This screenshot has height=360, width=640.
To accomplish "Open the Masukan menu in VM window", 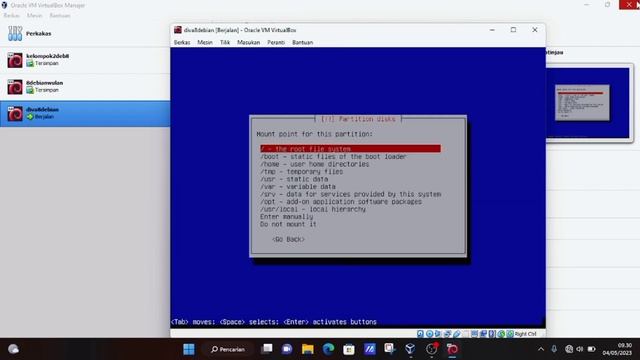I will [x=249, y=42].
